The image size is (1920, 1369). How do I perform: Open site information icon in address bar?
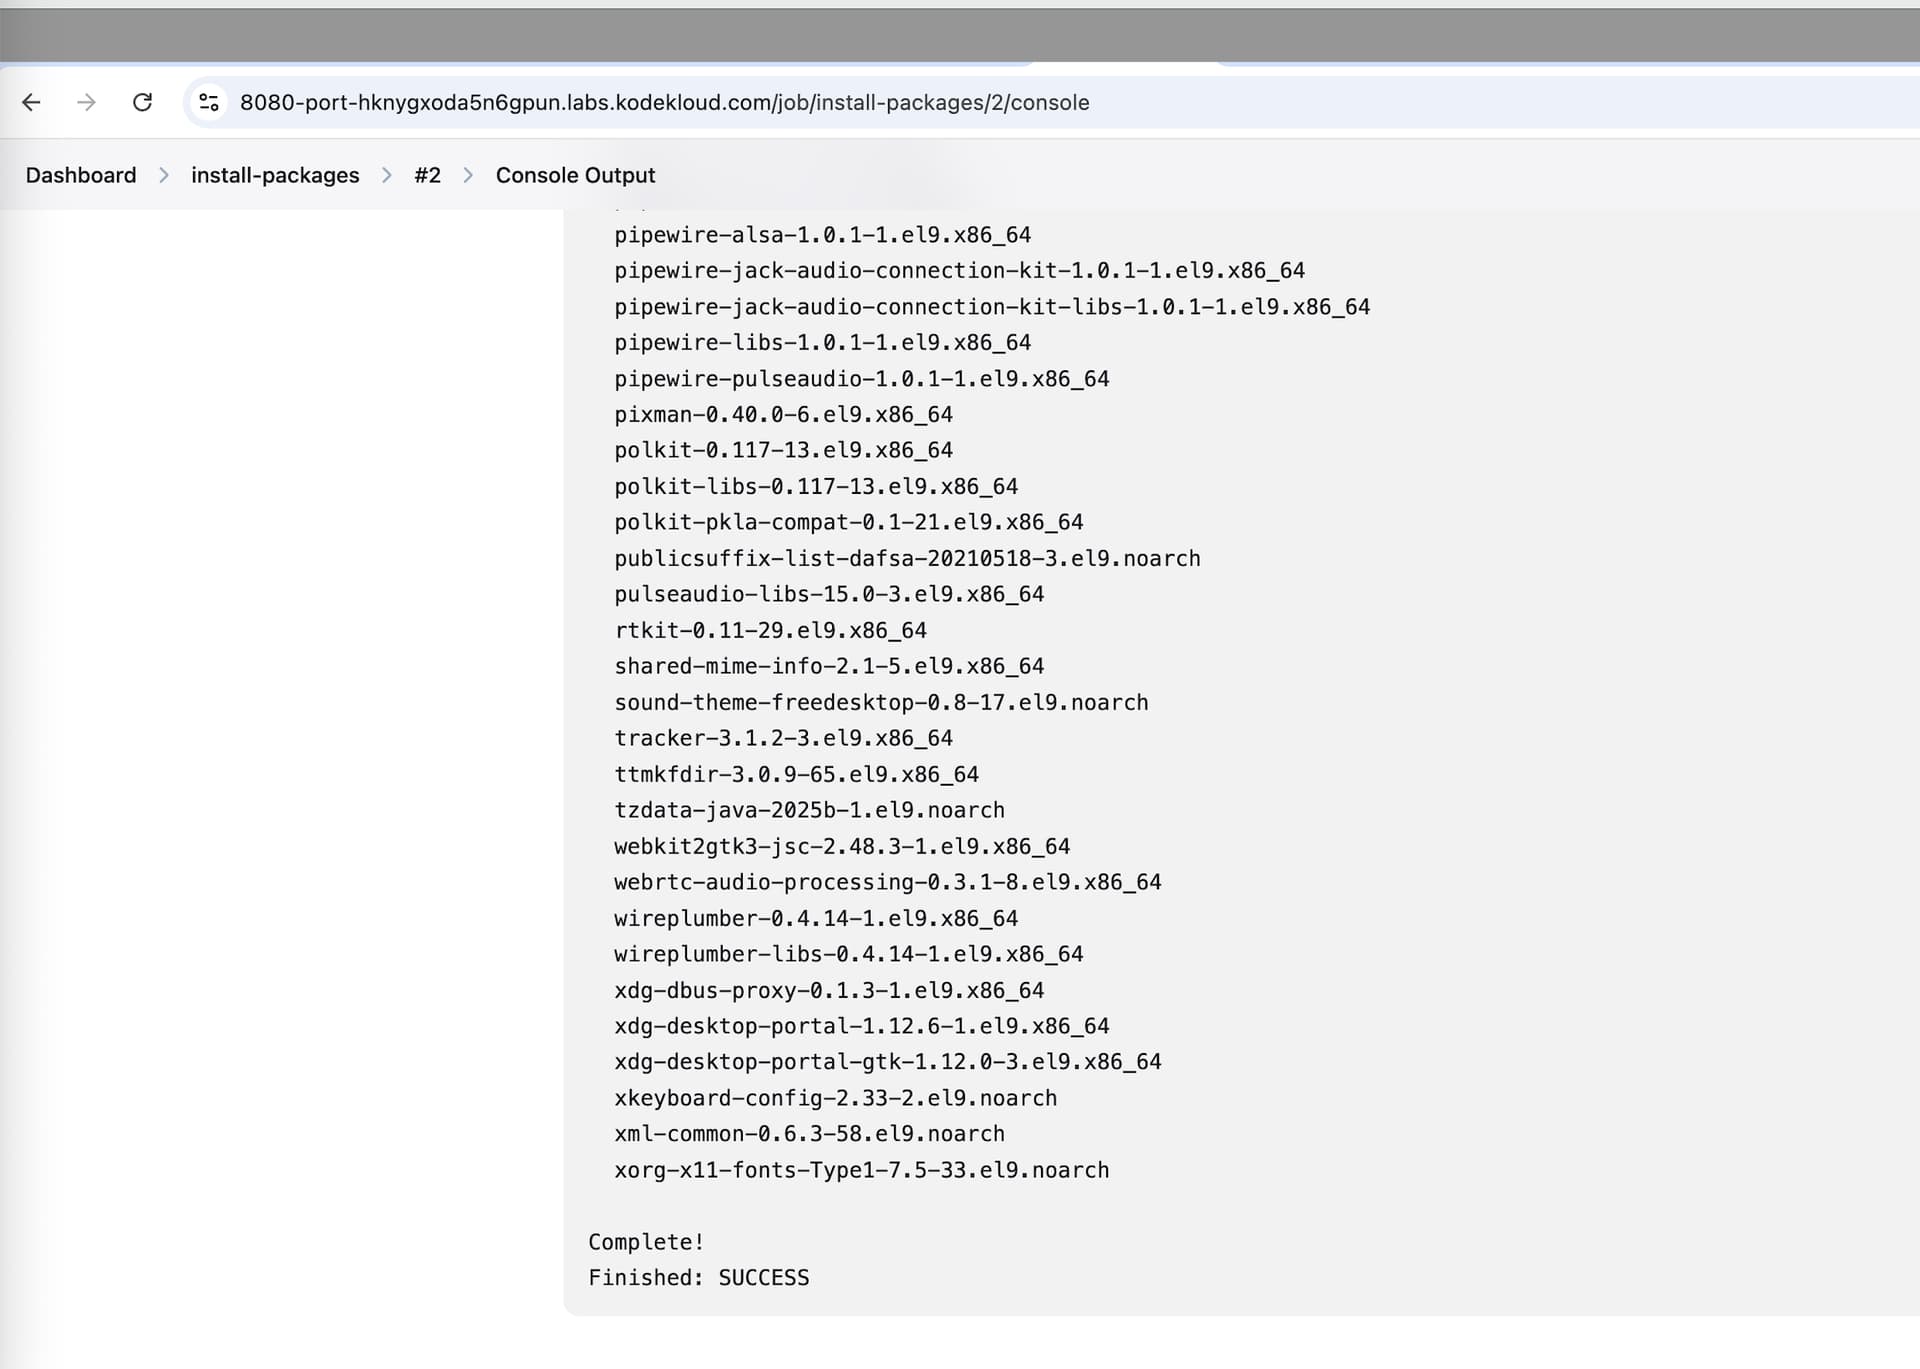pyautogui.click(x=209, y=102)
